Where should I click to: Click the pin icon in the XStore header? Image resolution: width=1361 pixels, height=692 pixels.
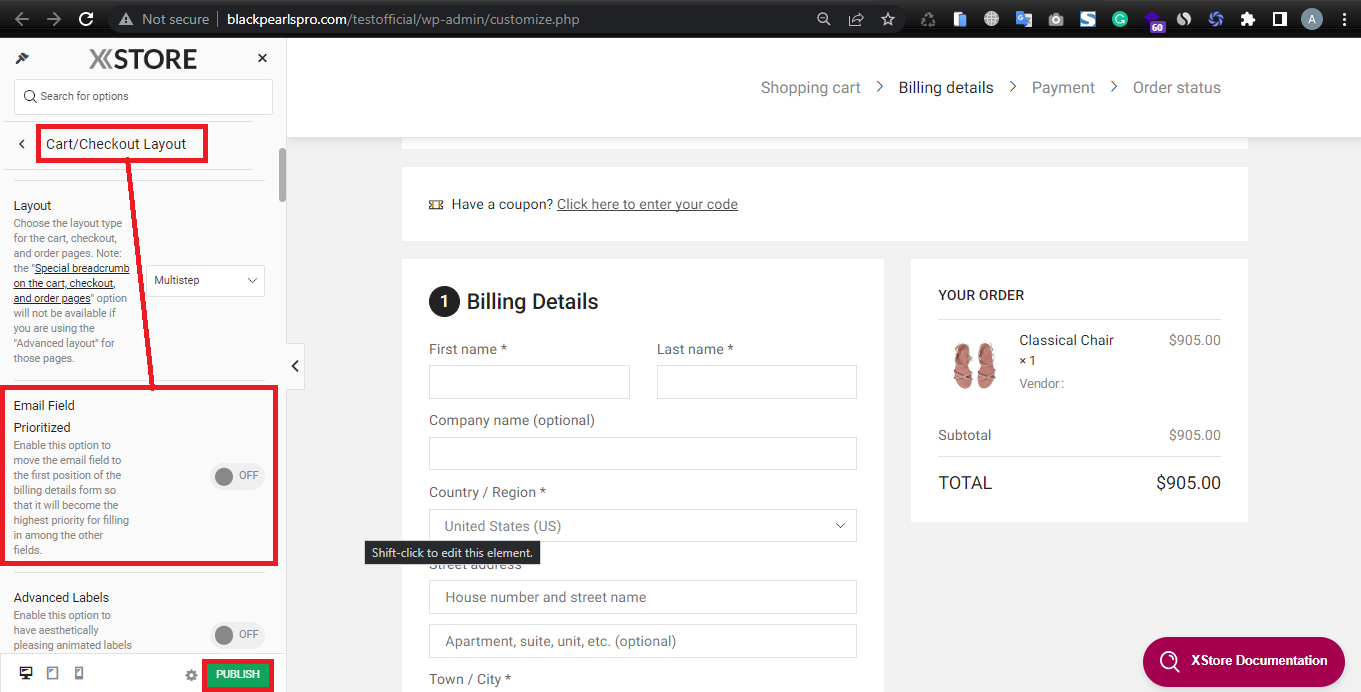click(23, 59)
